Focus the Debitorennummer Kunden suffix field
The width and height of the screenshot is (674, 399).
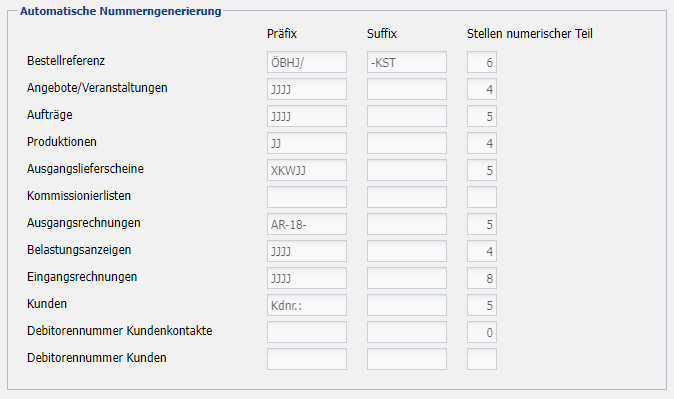407,359
